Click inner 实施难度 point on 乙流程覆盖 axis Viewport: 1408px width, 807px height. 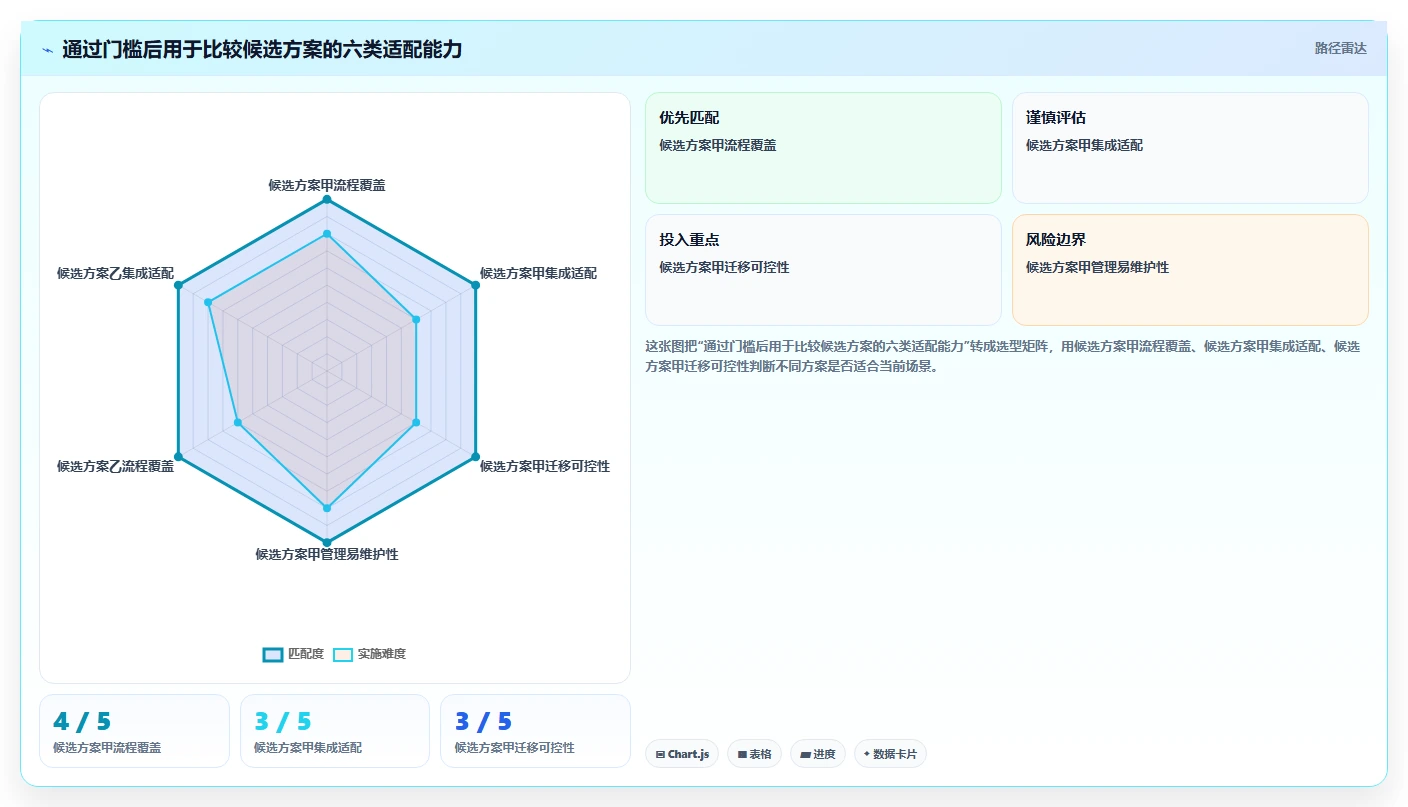[x=238, y=422]
